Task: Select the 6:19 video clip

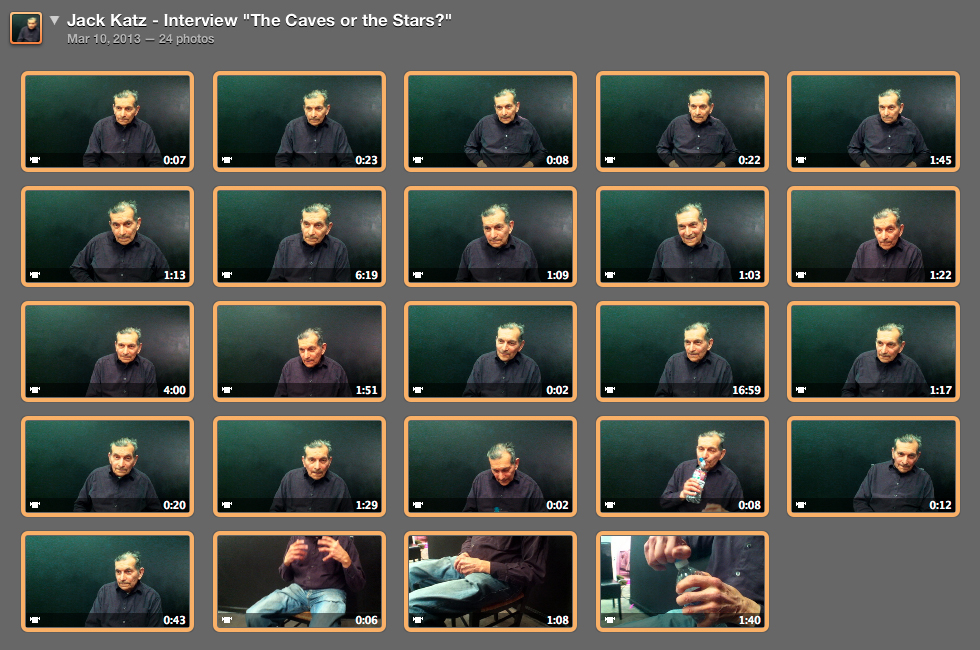Action: click(299, 236)
